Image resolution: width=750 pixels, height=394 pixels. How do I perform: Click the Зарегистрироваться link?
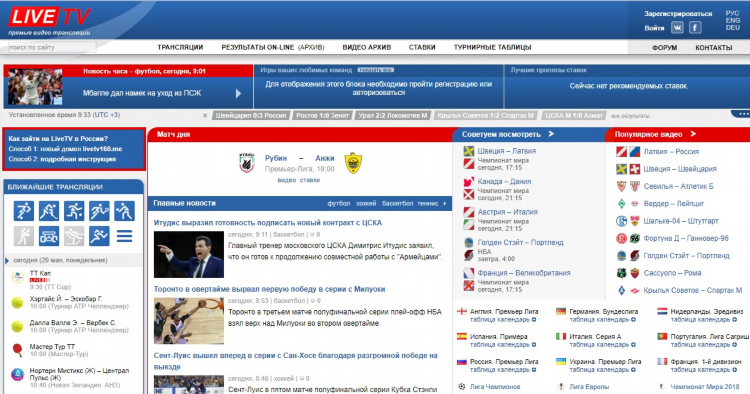[678, 14]
